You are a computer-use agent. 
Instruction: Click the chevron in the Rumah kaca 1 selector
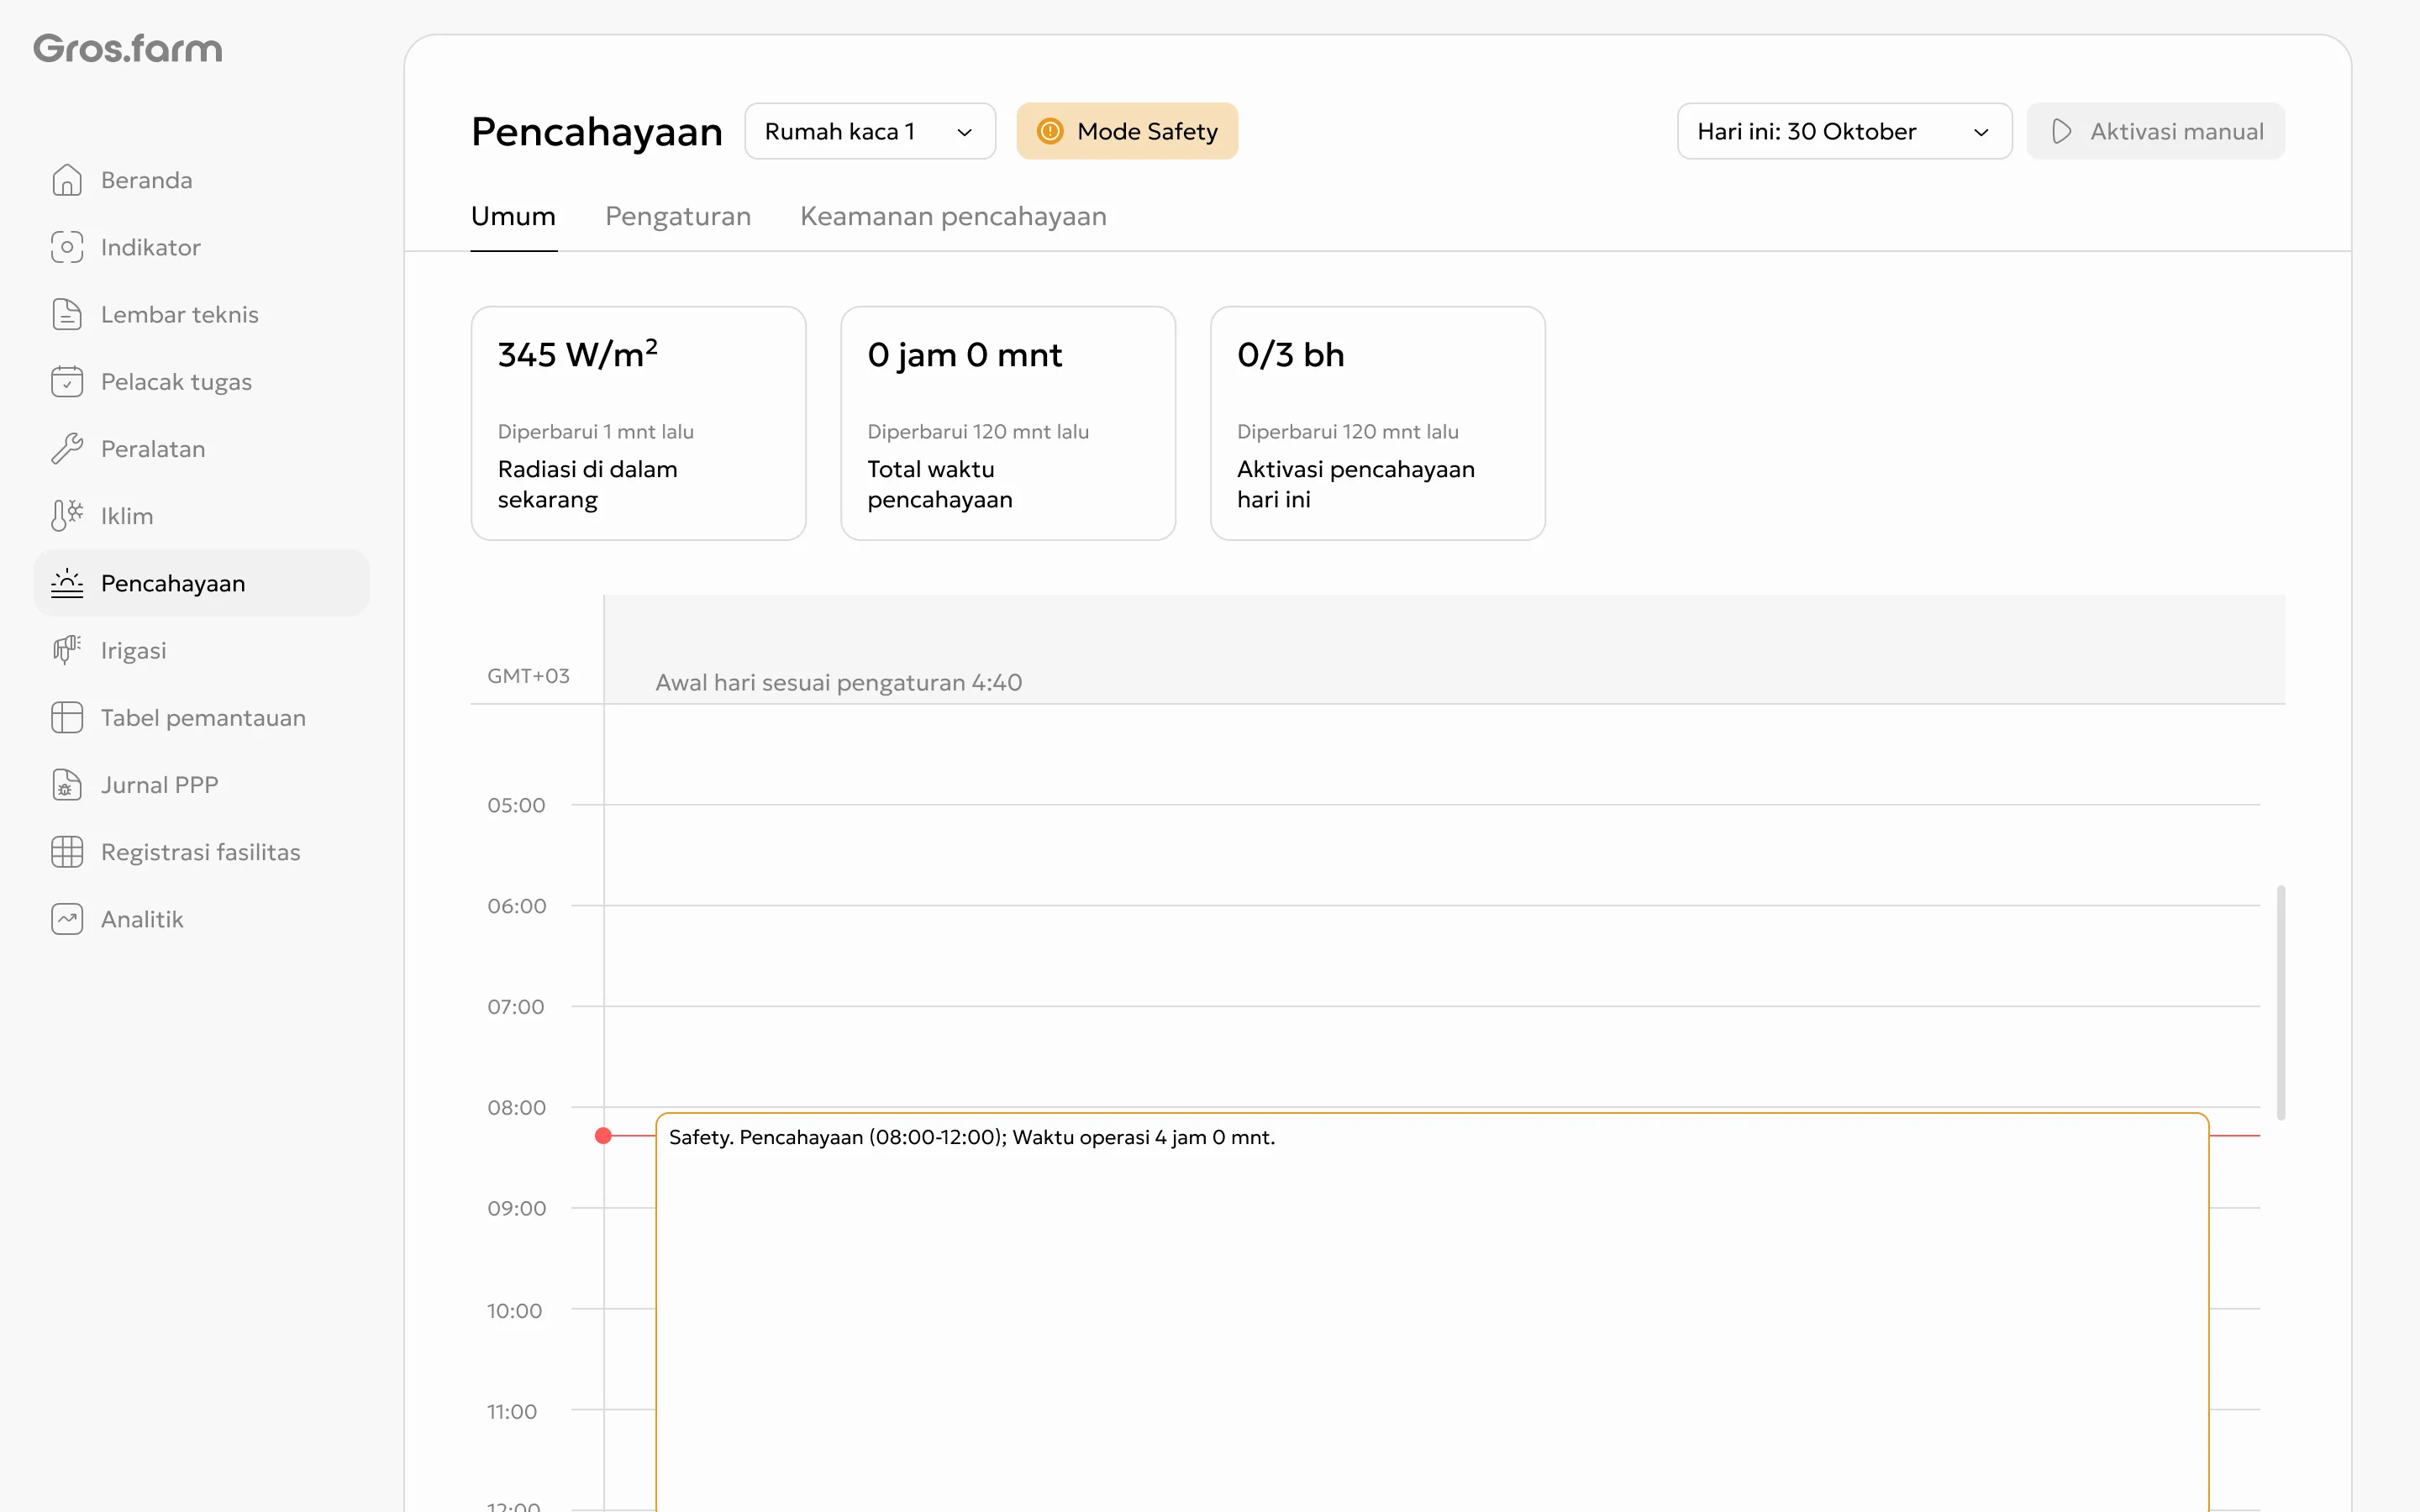pyautogui.click(x=964, y=132)
